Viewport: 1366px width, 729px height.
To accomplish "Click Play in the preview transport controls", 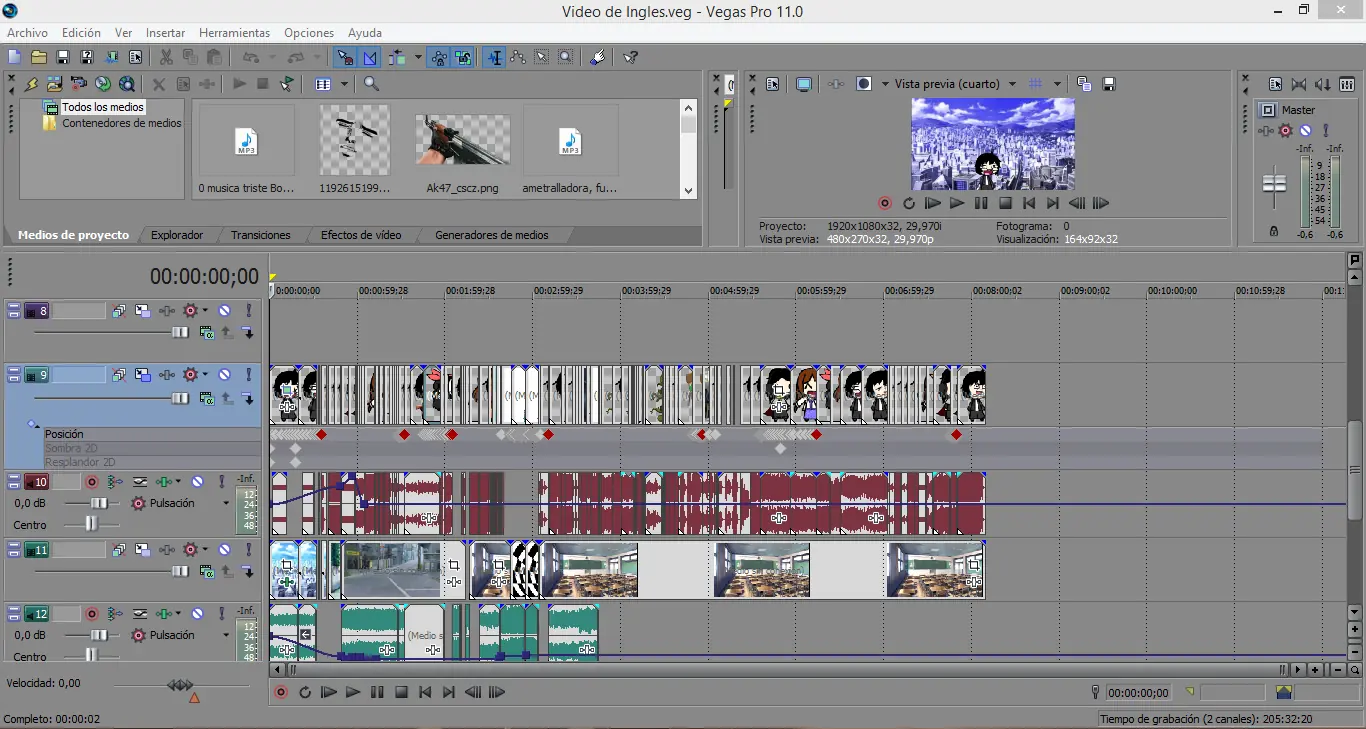I will (x=956, y=203).
